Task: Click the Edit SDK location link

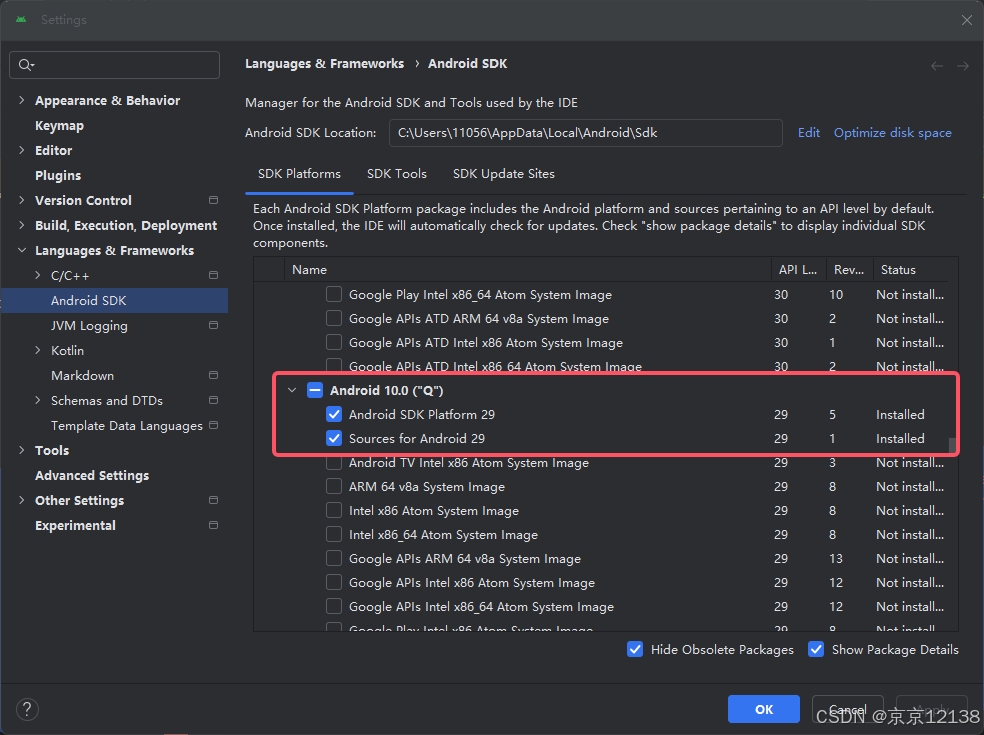Action: [x=809, y=132]
